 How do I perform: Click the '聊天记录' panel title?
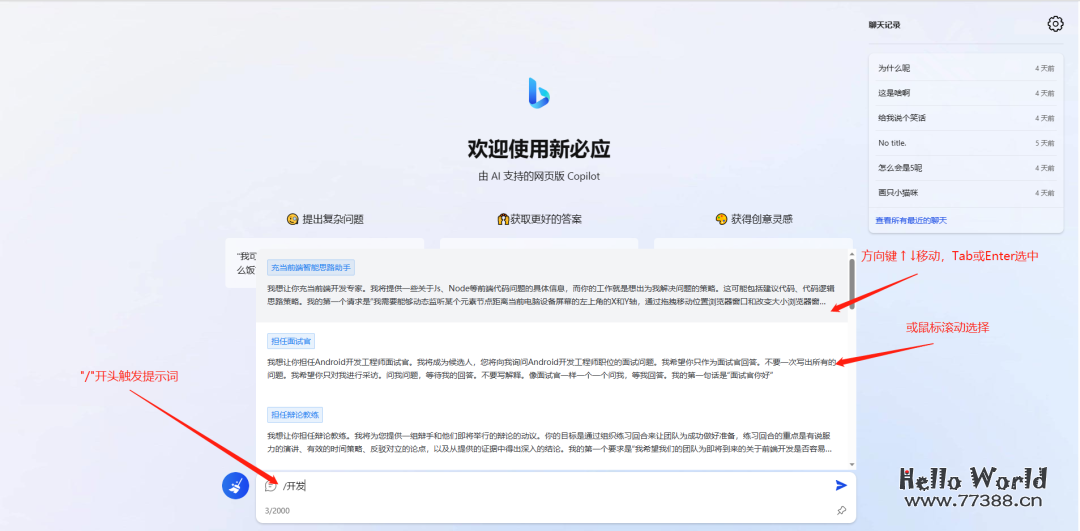pos(884,25)
